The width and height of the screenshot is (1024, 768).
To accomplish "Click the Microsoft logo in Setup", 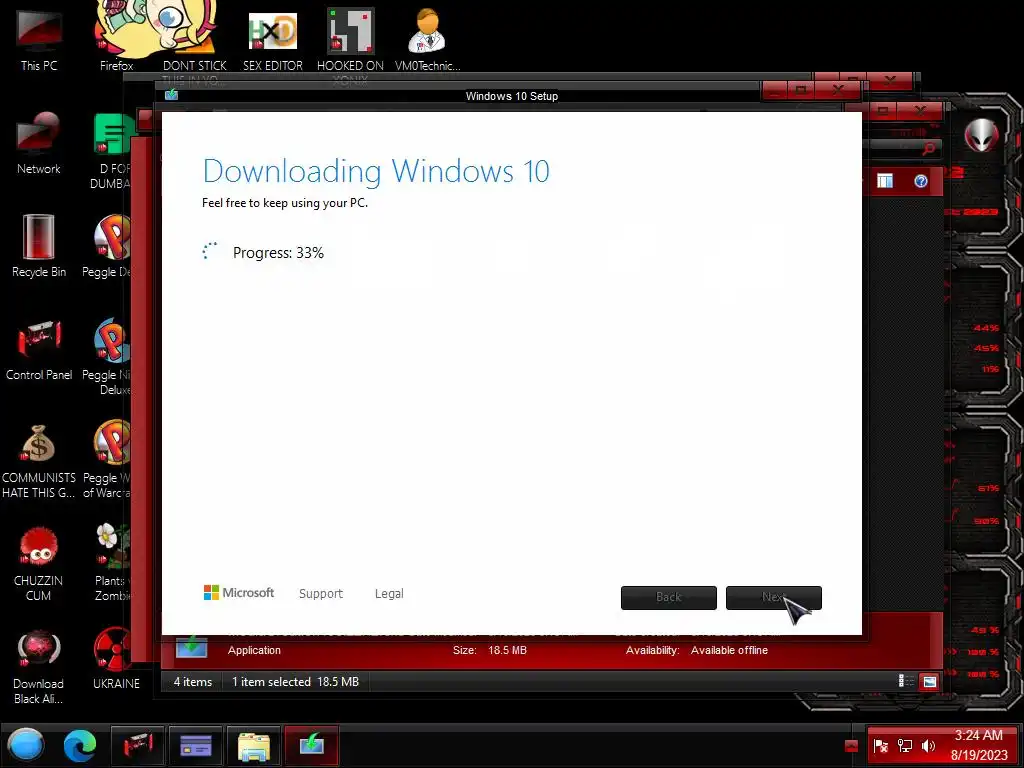I will (239, 592).
